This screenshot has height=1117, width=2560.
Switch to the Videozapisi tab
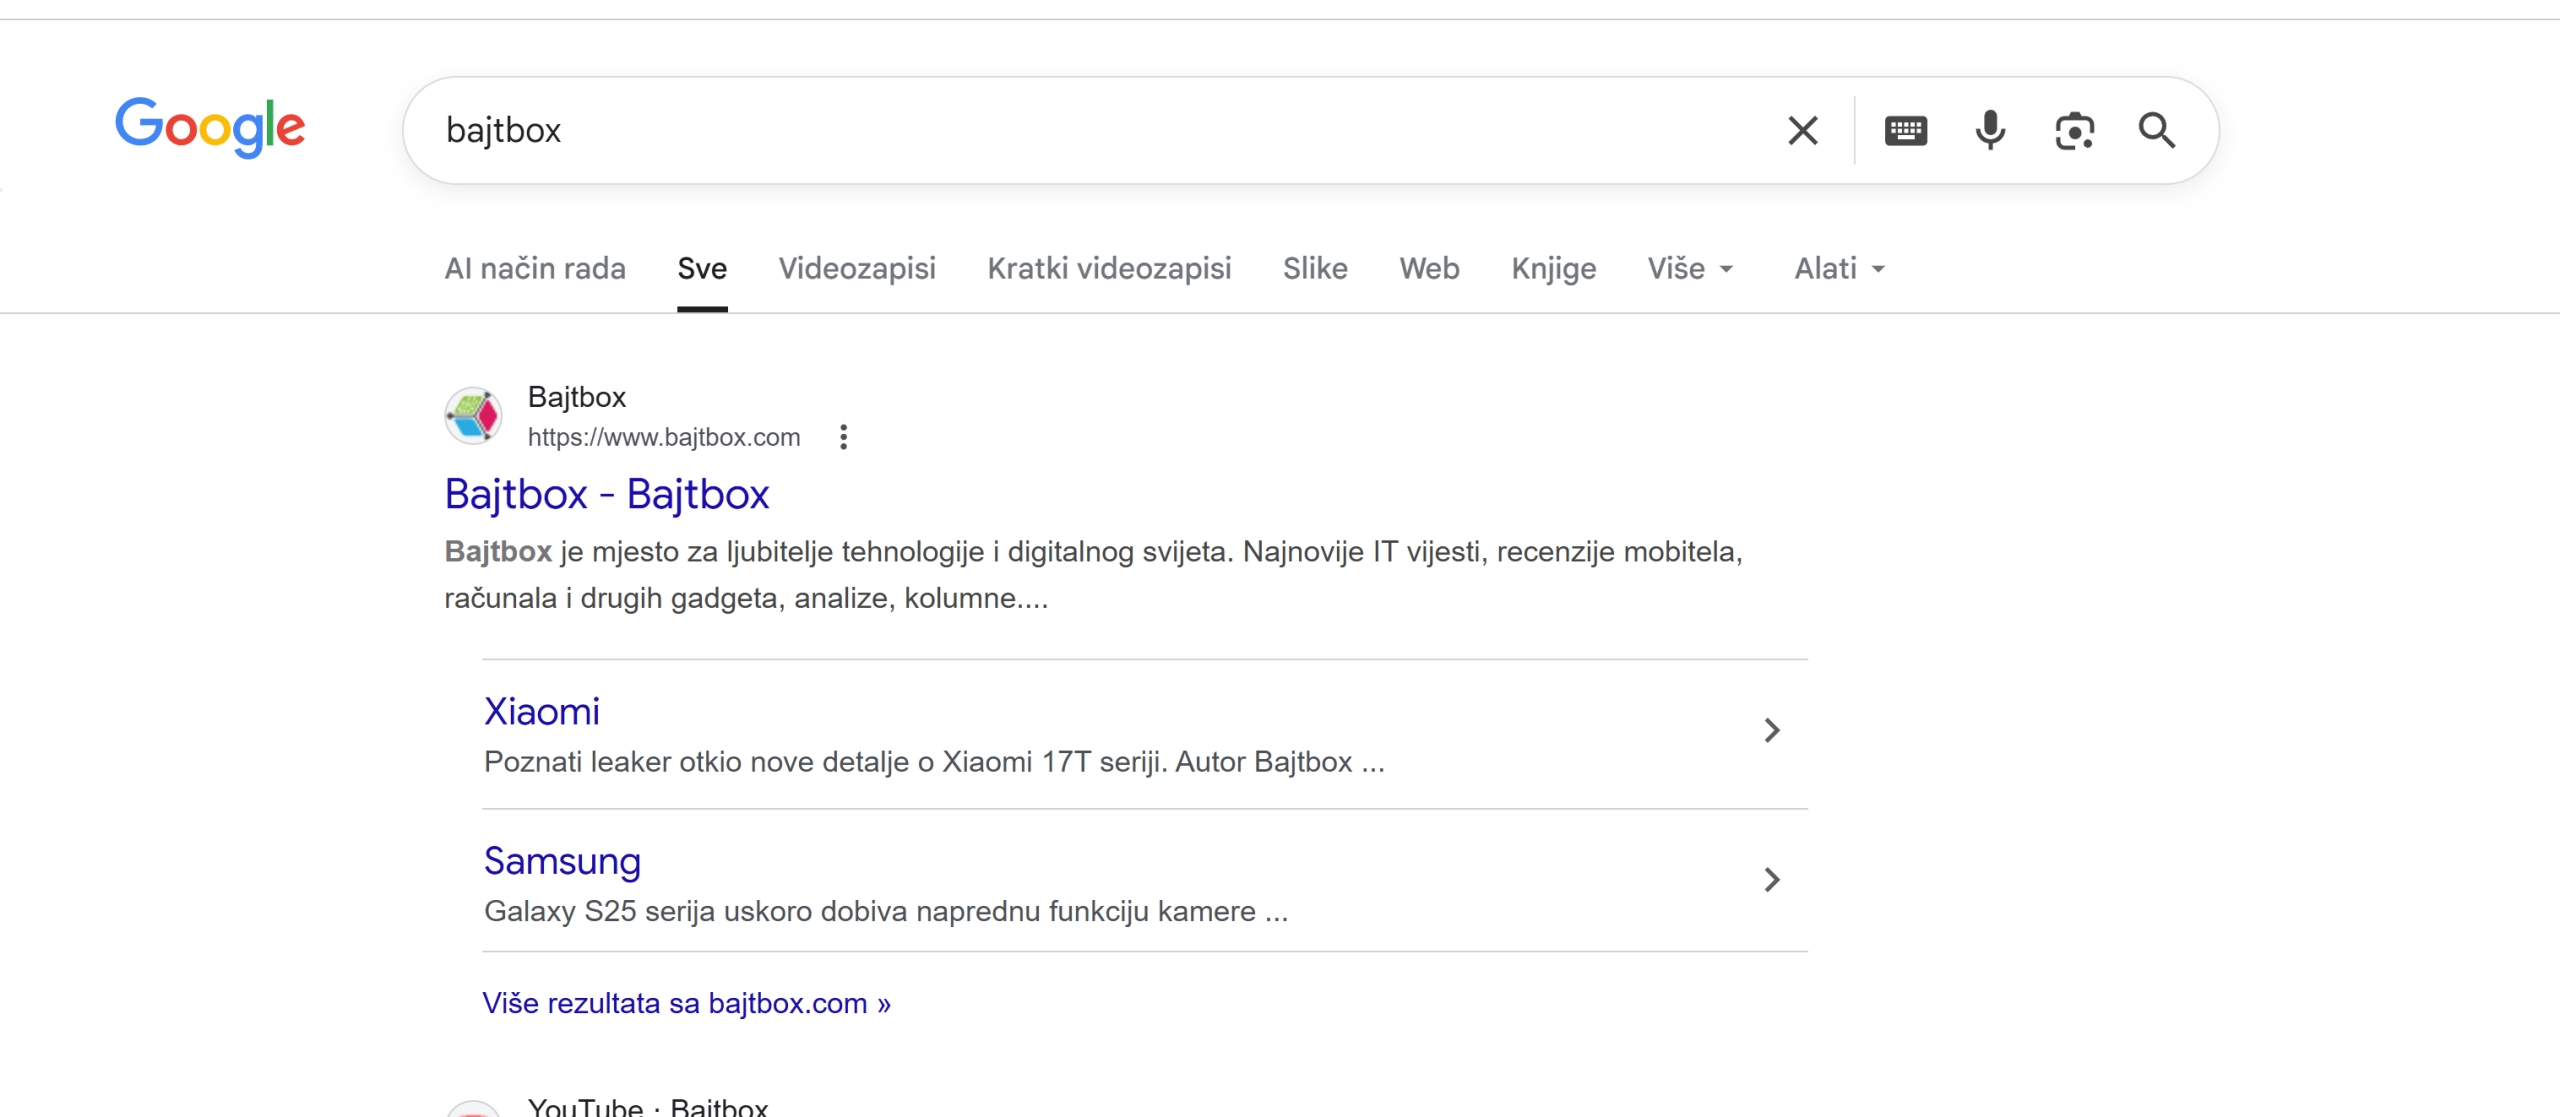tap(857, 268)
